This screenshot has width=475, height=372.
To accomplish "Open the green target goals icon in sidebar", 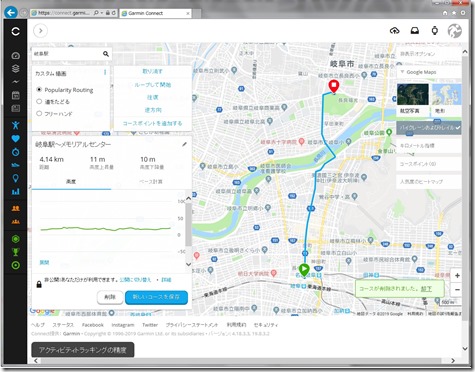I will point(16,265).
